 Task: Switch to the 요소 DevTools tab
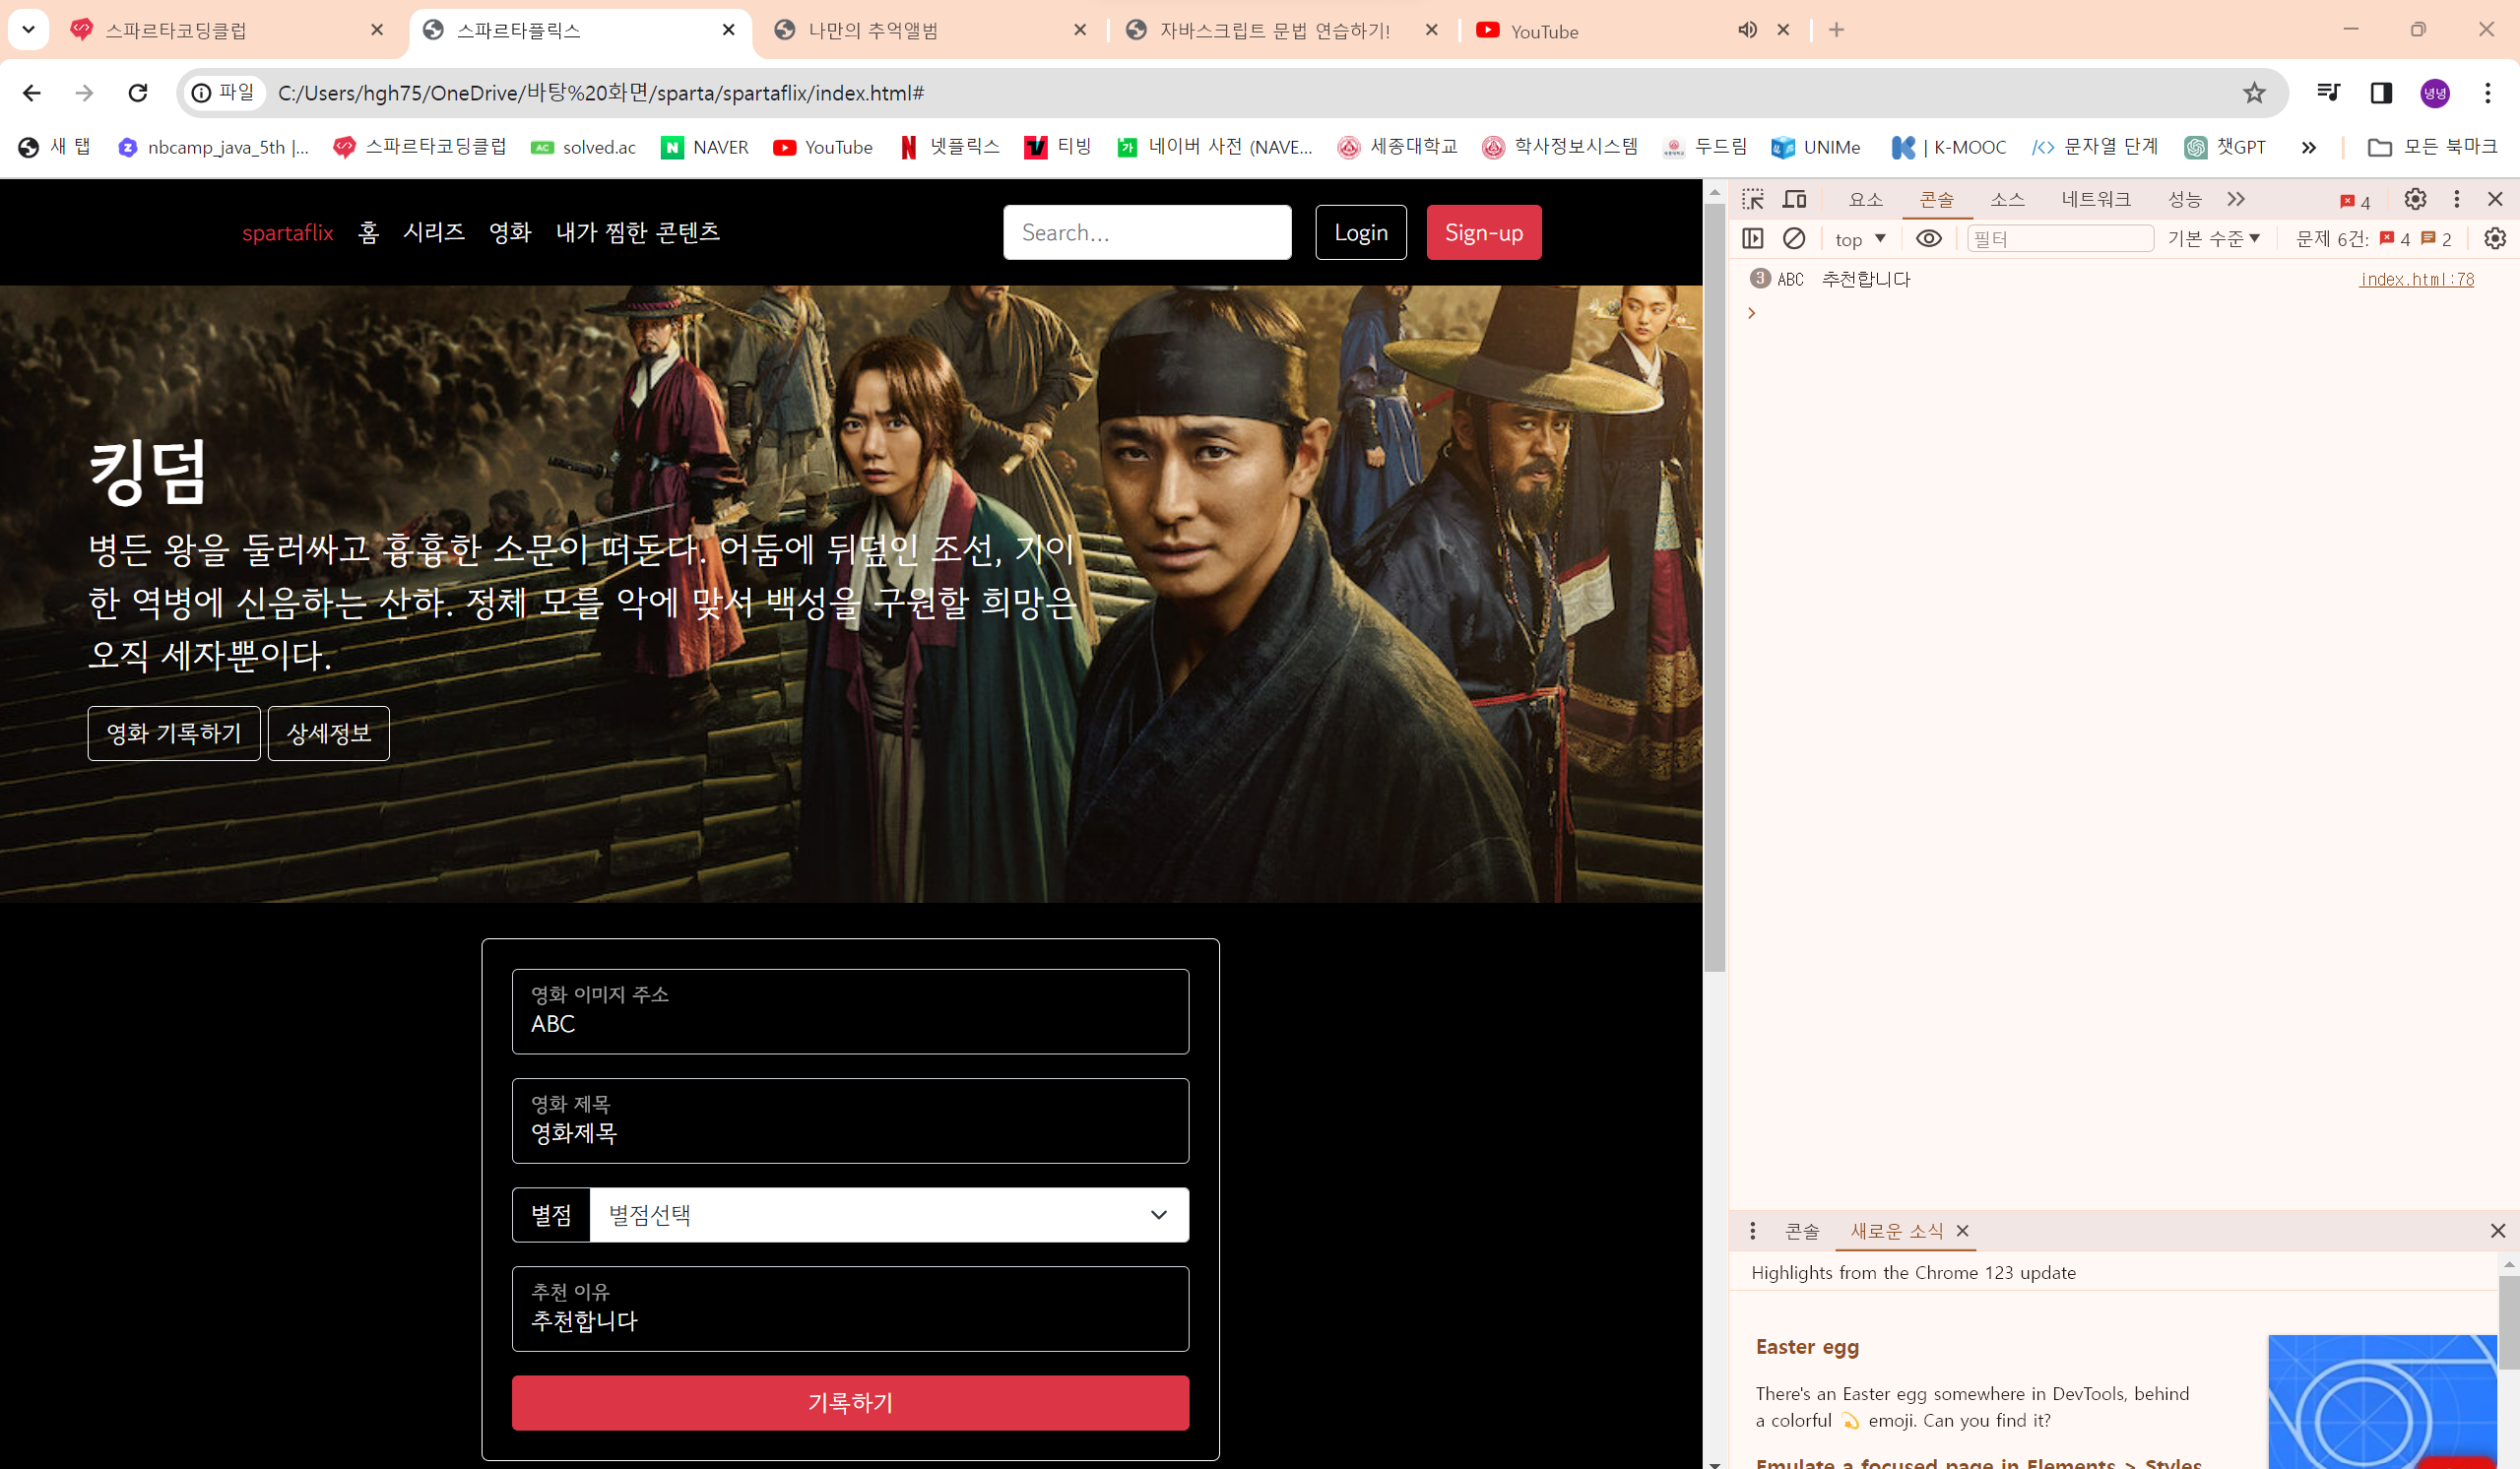[1865, 199]
